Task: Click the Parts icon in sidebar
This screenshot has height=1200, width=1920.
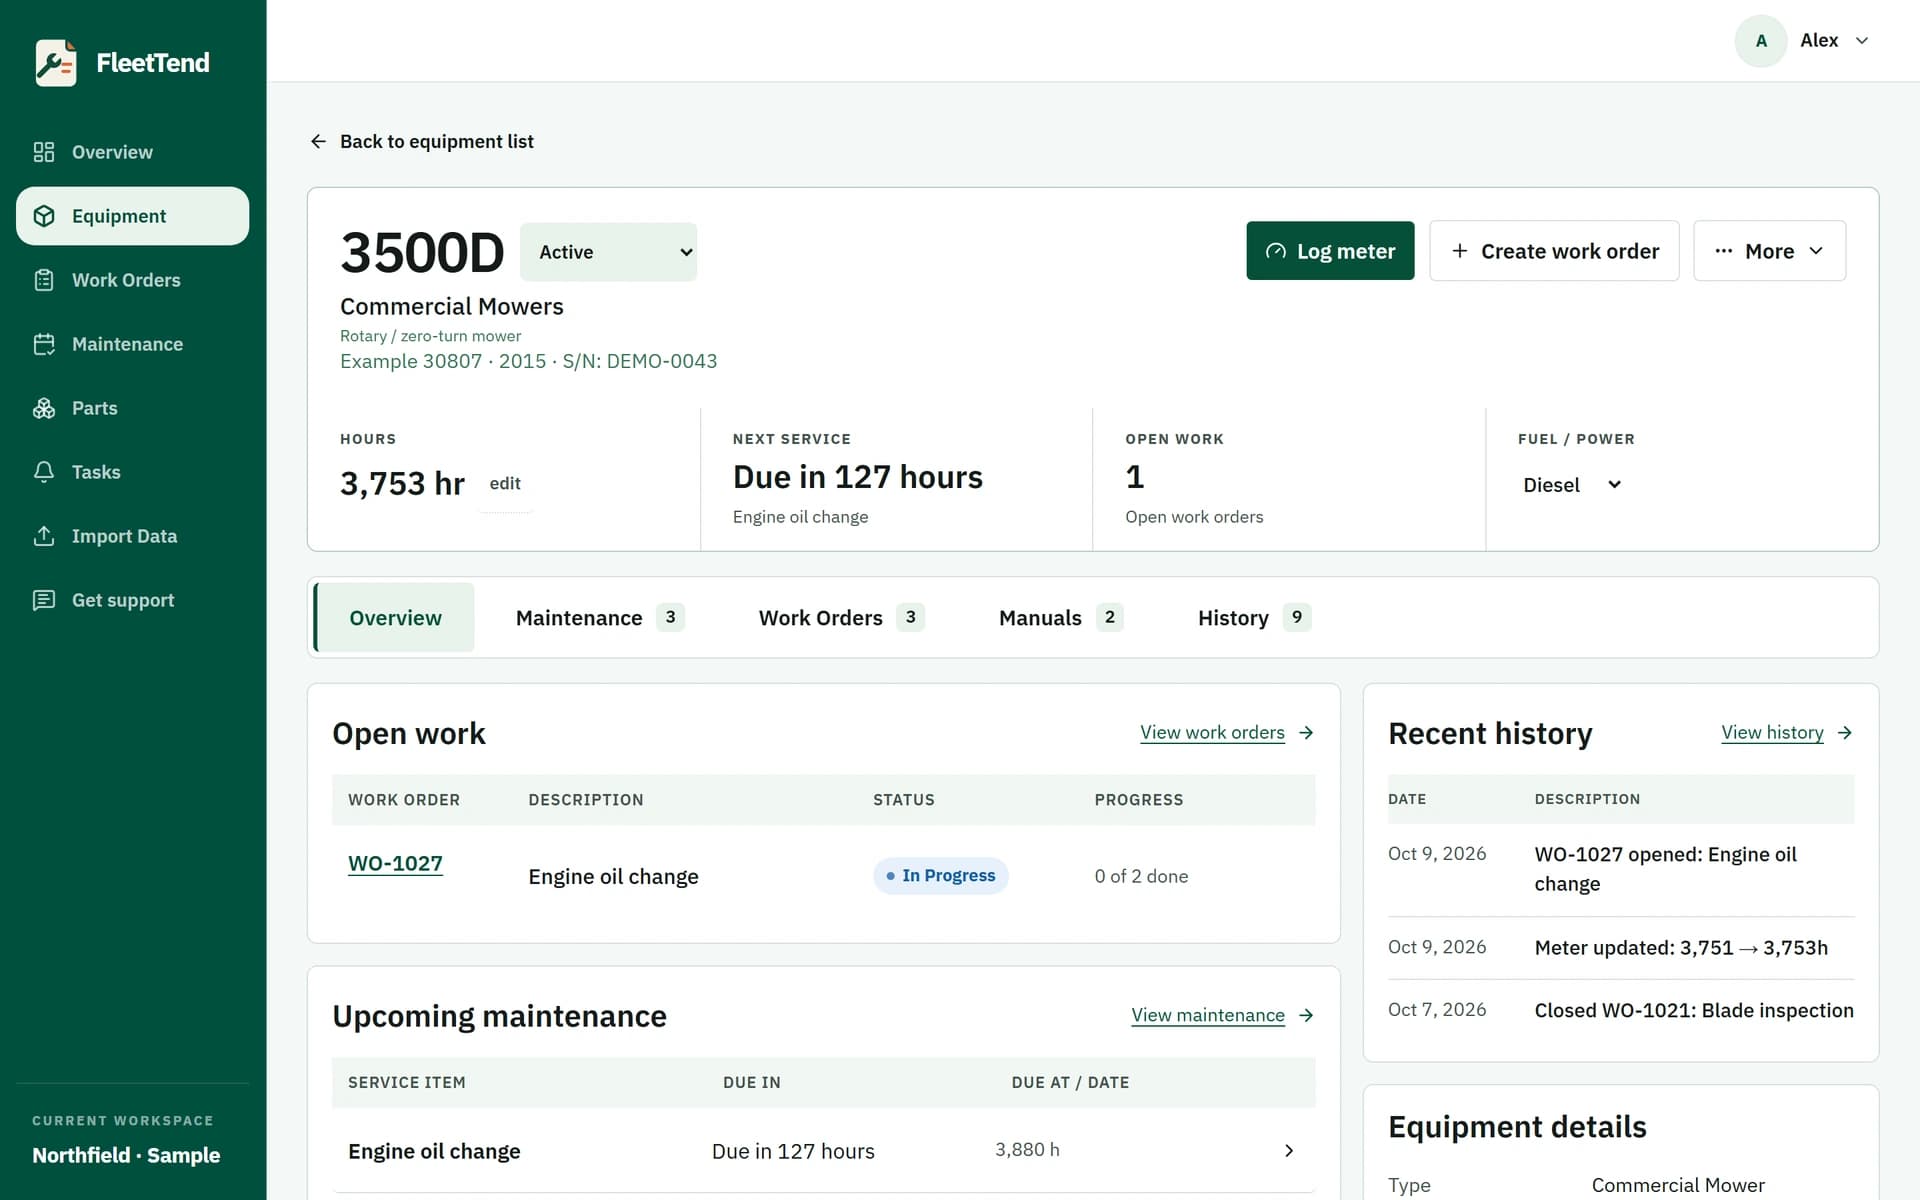Action: pos(44,408)
